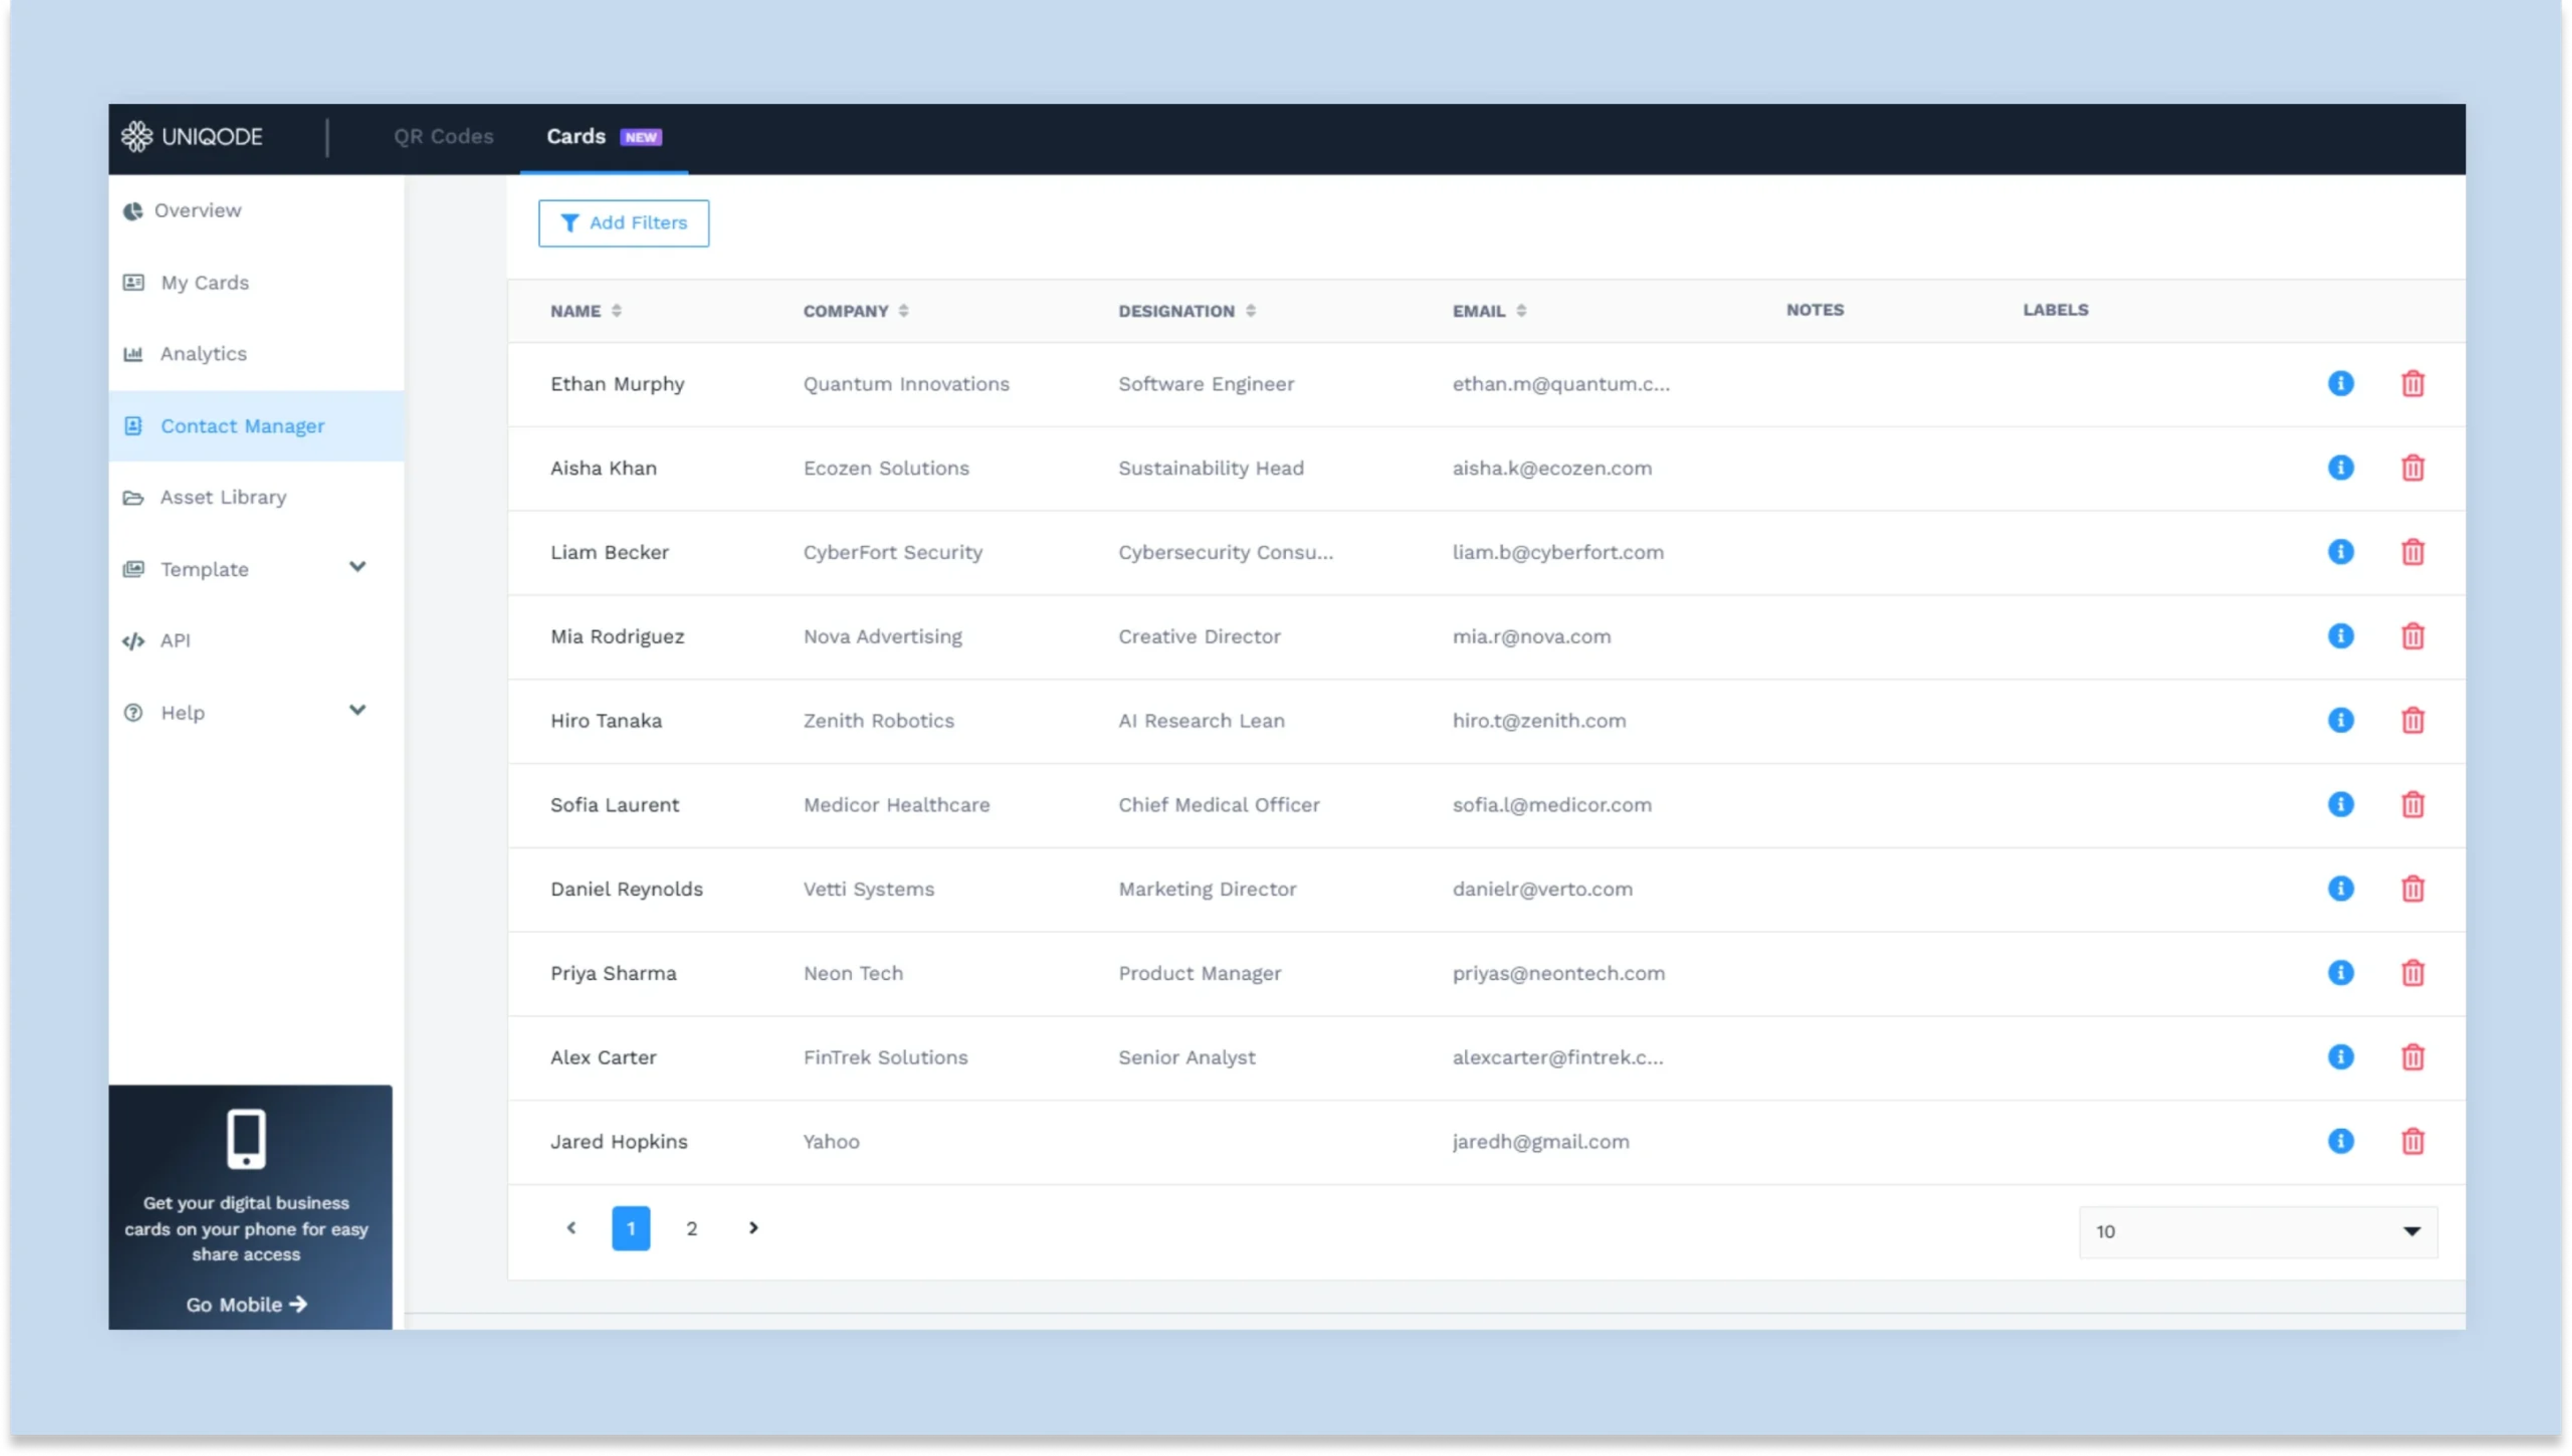Switch to the QR Codes tab
The height and width of the screenshot is (1456, 2572).
point(443,136)
